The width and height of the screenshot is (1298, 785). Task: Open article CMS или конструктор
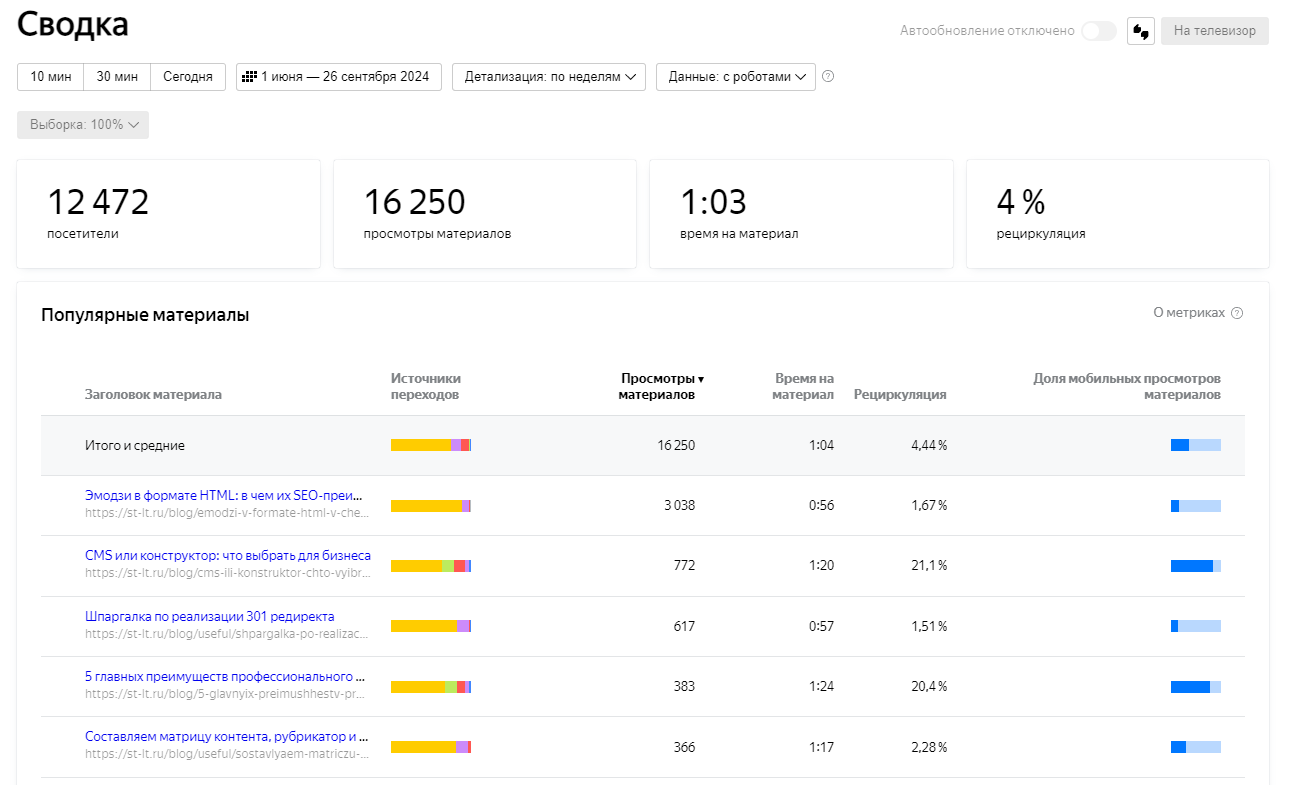(228, 555)
